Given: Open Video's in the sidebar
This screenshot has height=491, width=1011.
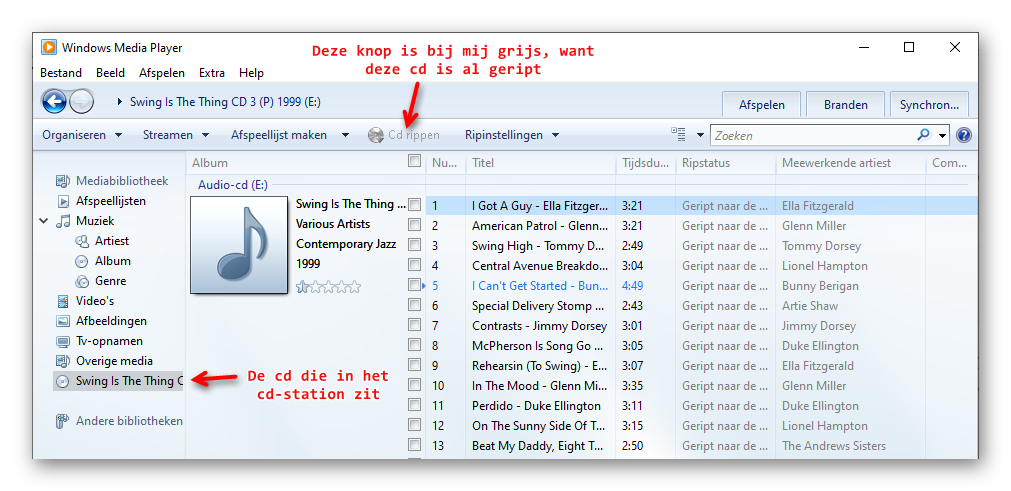Looking at the screenshot, I should (x=95, y=301).
